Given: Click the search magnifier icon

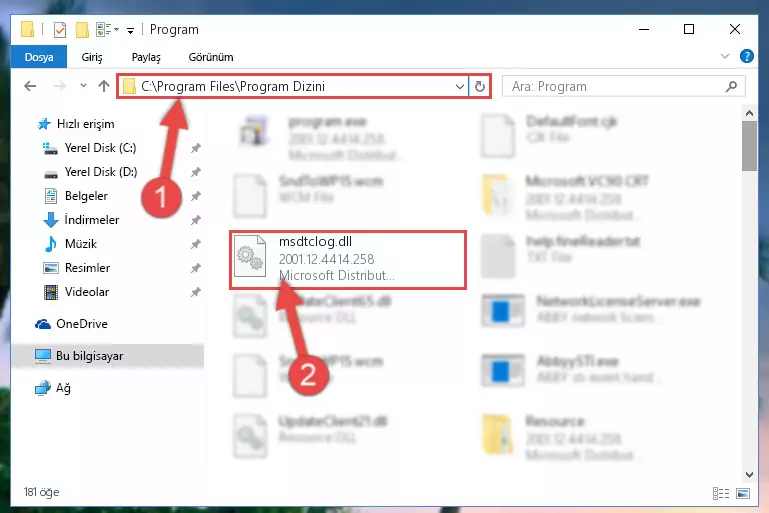Looking at the screenshot, I should click(x=731, y=87).
